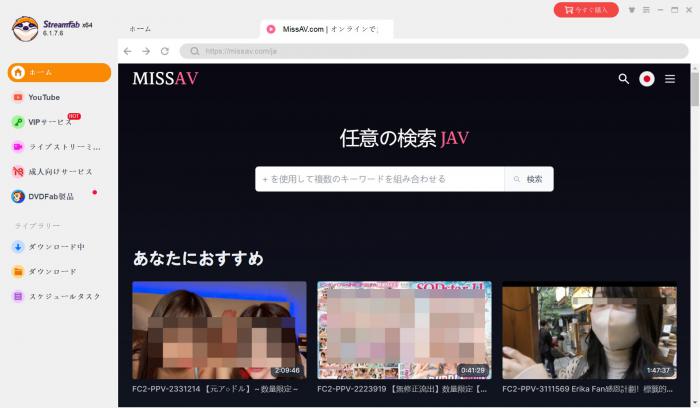
Task: Open the ホーム item in the sidebar
Action: 59,72
